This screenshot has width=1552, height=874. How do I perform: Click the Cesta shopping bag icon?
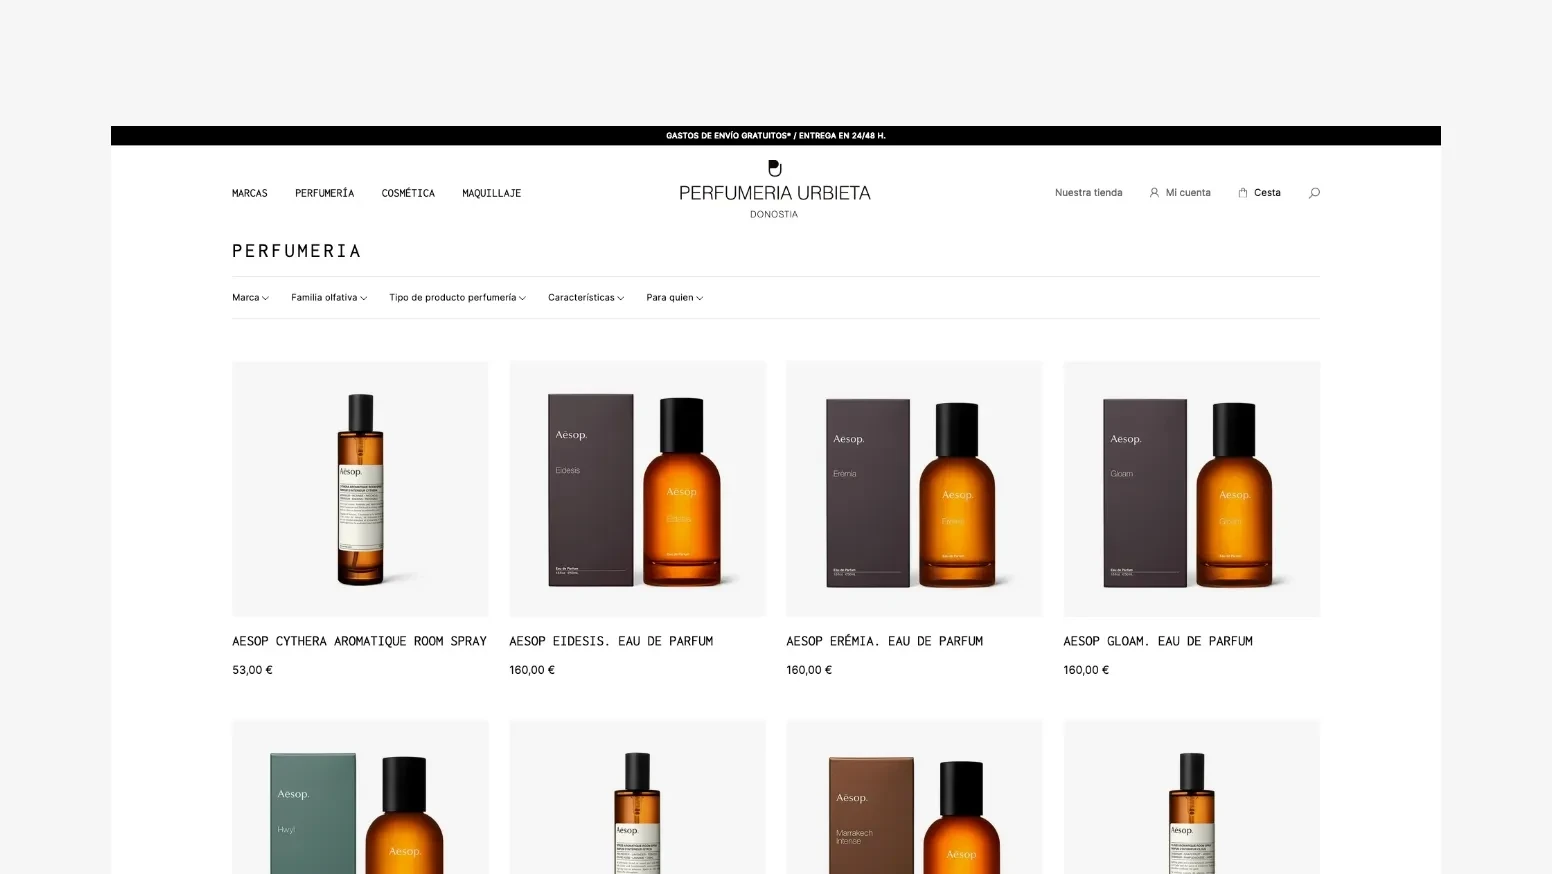coord(1243,193)
